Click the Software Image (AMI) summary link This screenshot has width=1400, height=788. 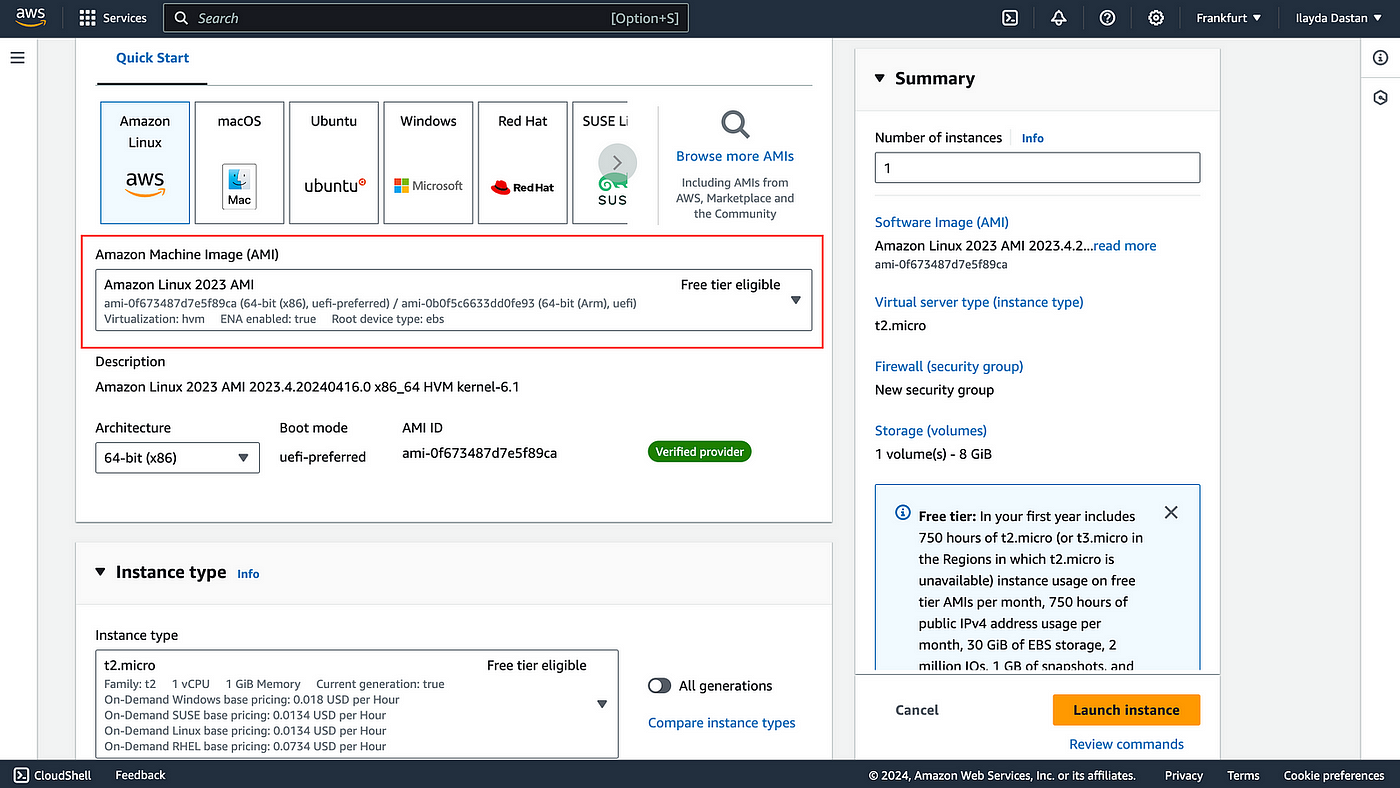(942, 222)
